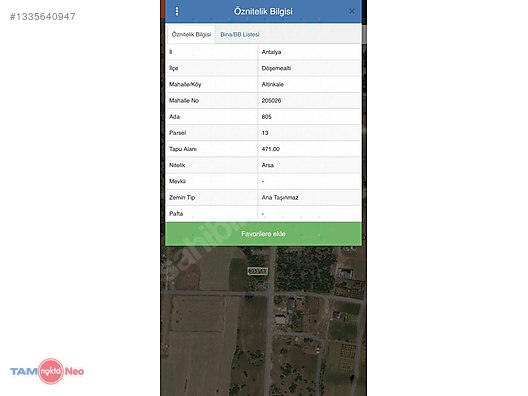Select the Döşemealtı value cell
The height and width of the screenshot is (396, 528).
tap(309, 68)
